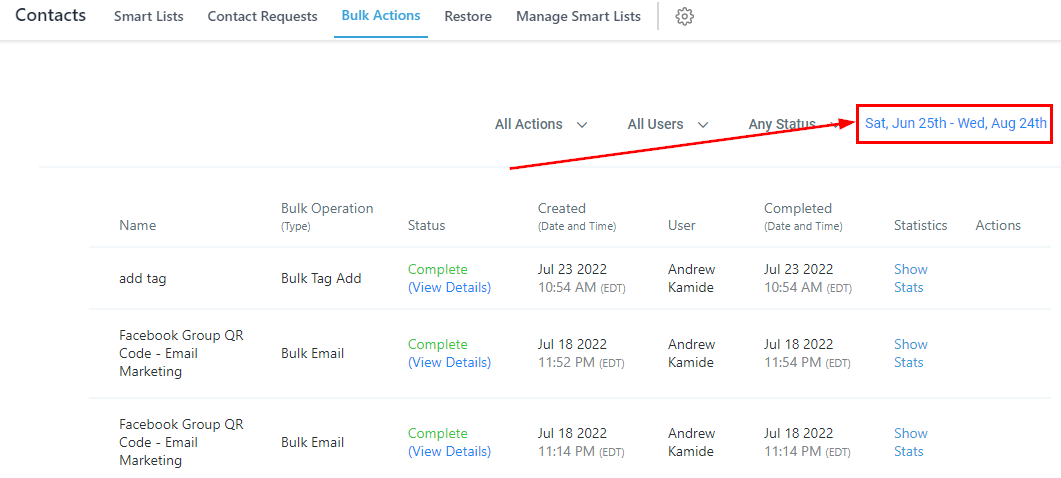Open the Contact Requests tab
This screenshot has width=1061, height=478.
pos(262,17)
